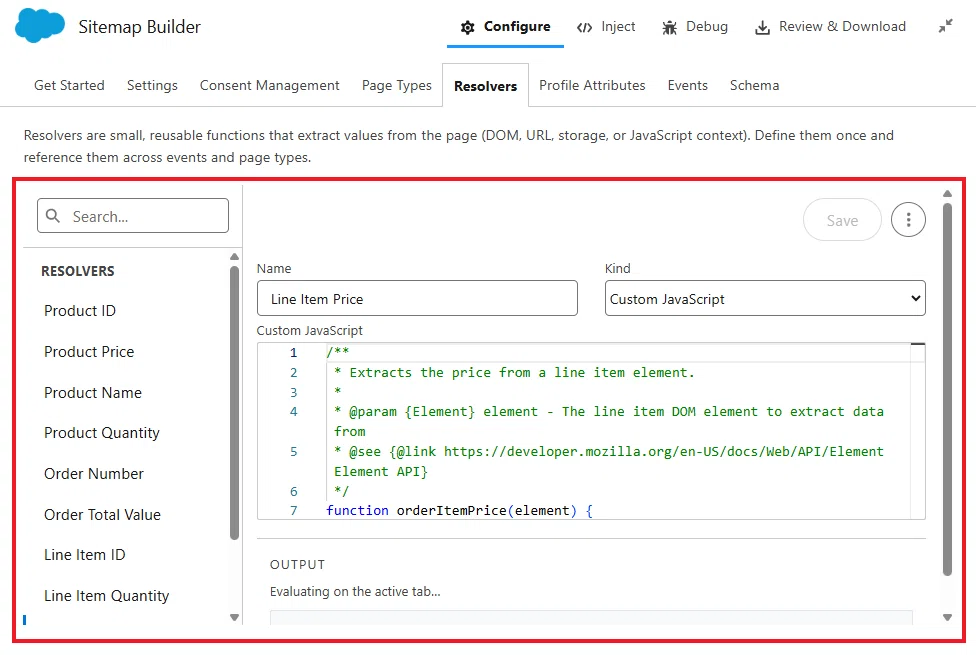Open the three-dot more options menu

[908, 220]
